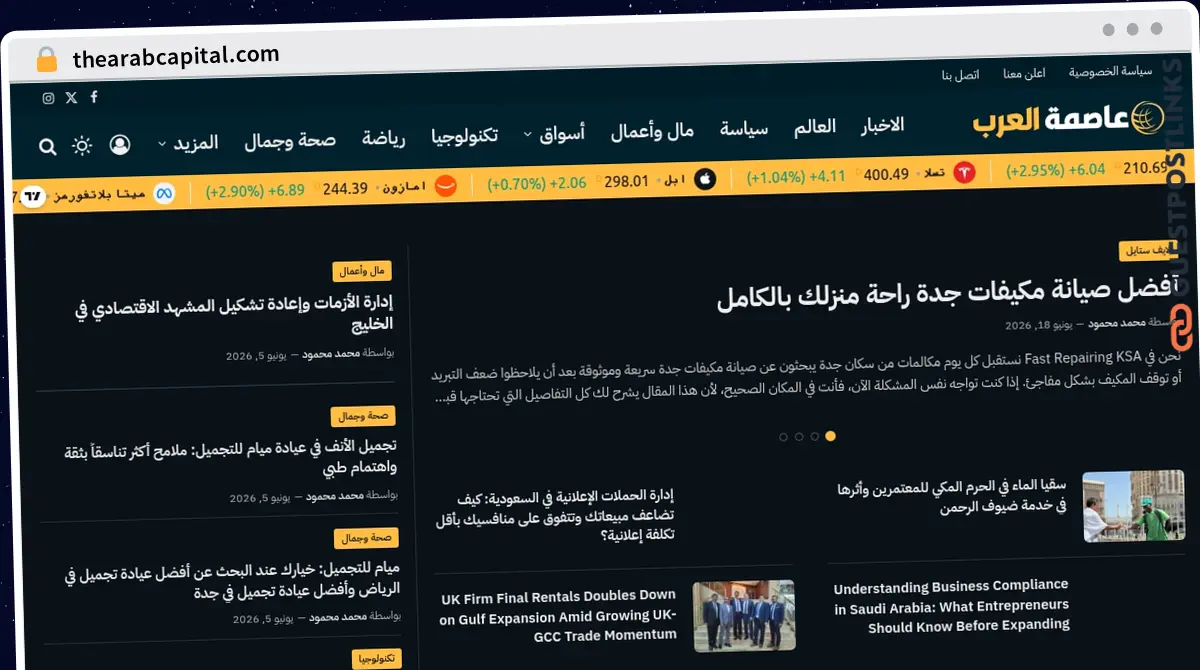Click صحة وجمال tag above تجميل الأنف
Viewport: 1200px width, 670px height.
[364, 416]
